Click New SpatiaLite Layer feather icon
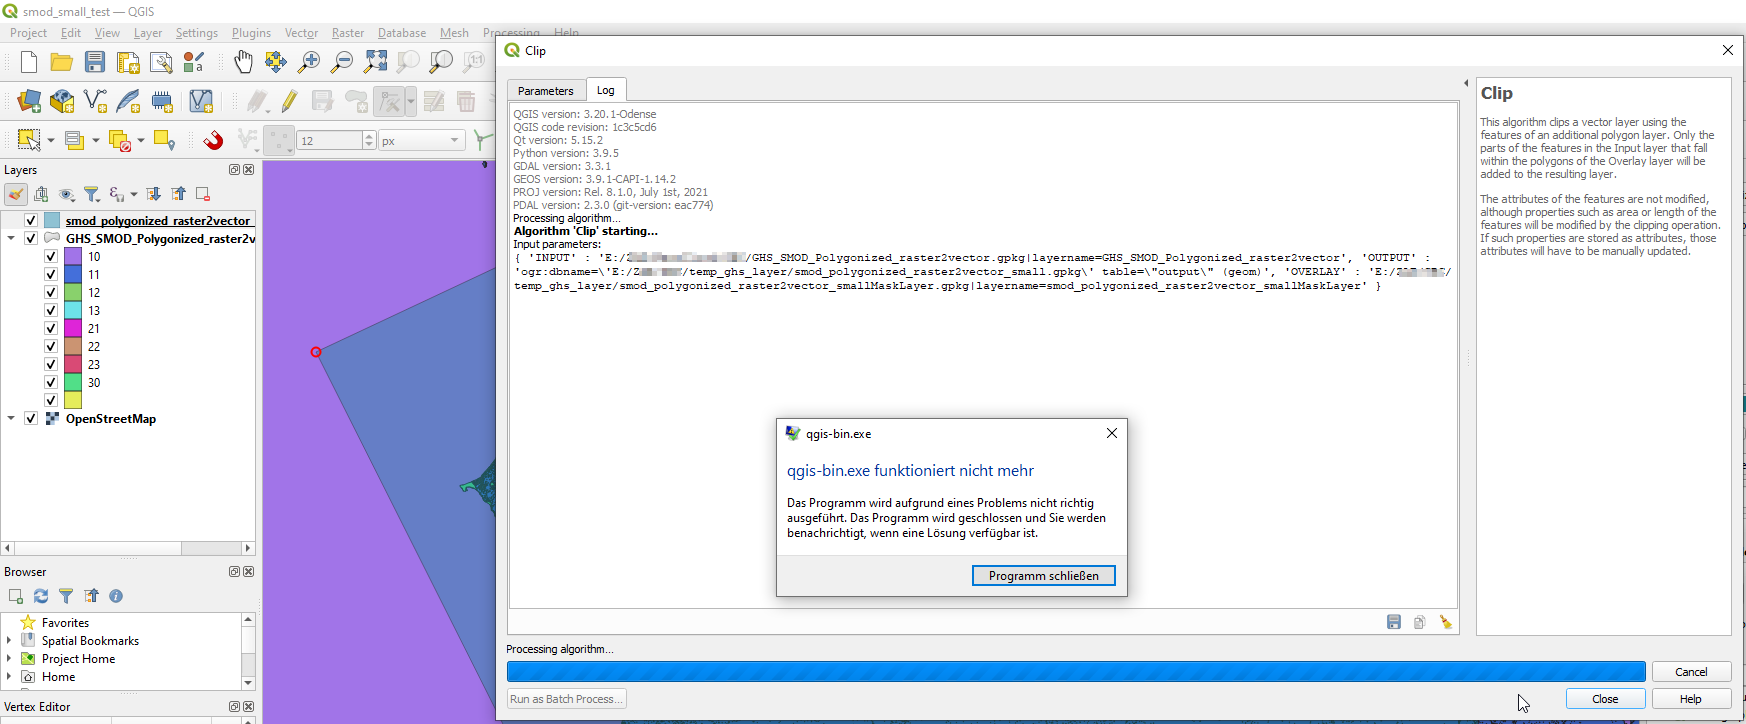This screenshot has width=1746, height=724. pyautogui.click(x=129, y=101)
